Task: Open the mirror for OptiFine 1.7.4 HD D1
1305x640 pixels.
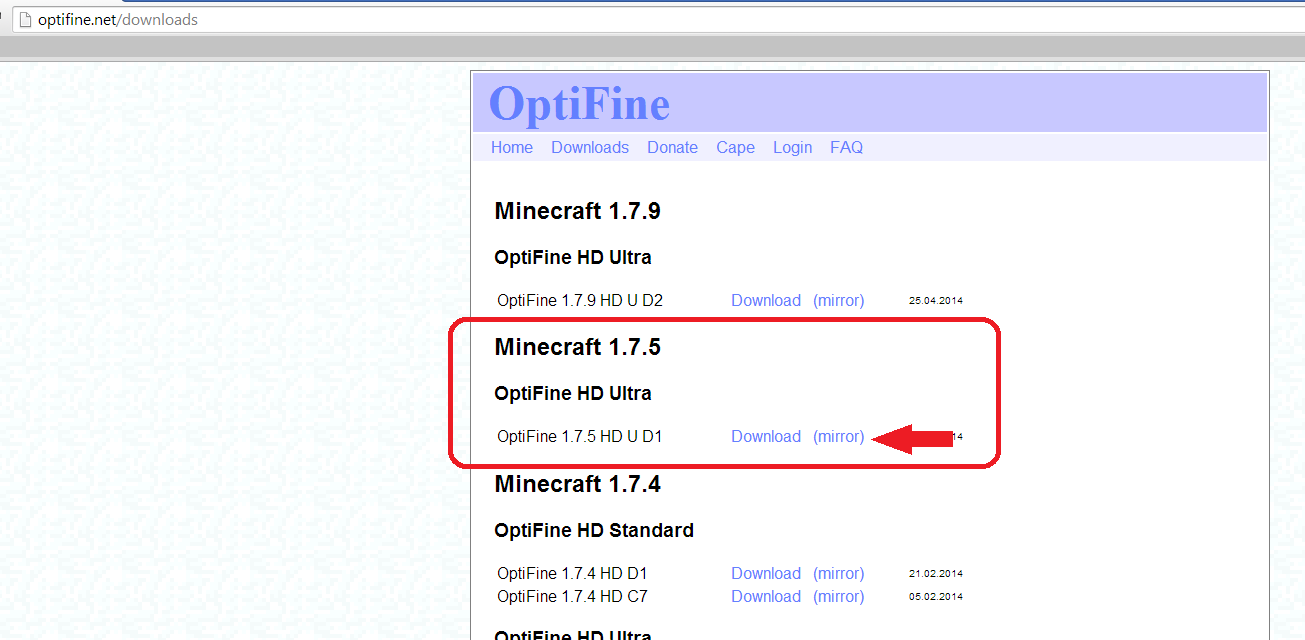Action: pos(839,573)
